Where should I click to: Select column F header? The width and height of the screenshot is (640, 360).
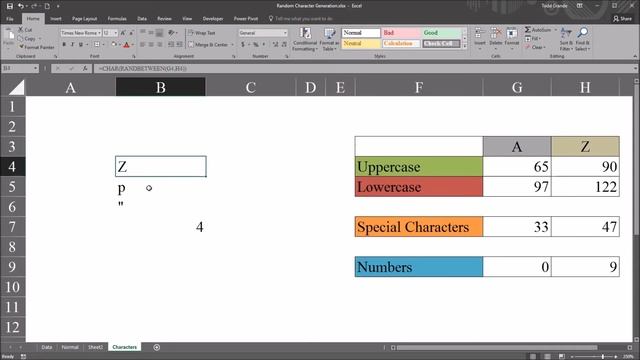pos(419,87)
